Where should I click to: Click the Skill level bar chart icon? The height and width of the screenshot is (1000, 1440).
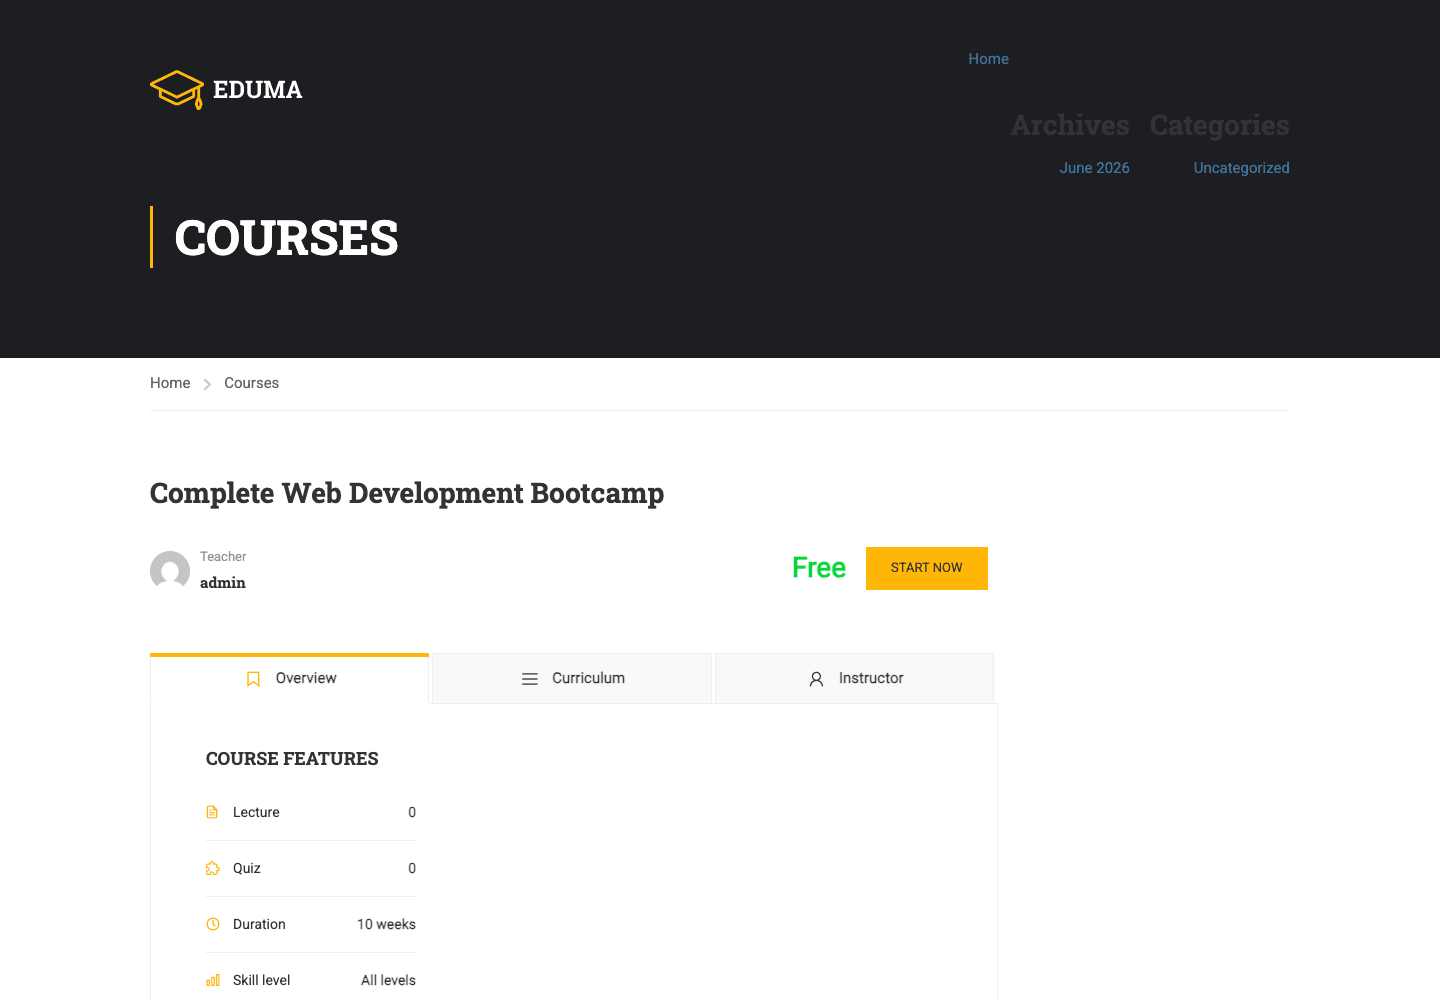[x=213, y=980]
